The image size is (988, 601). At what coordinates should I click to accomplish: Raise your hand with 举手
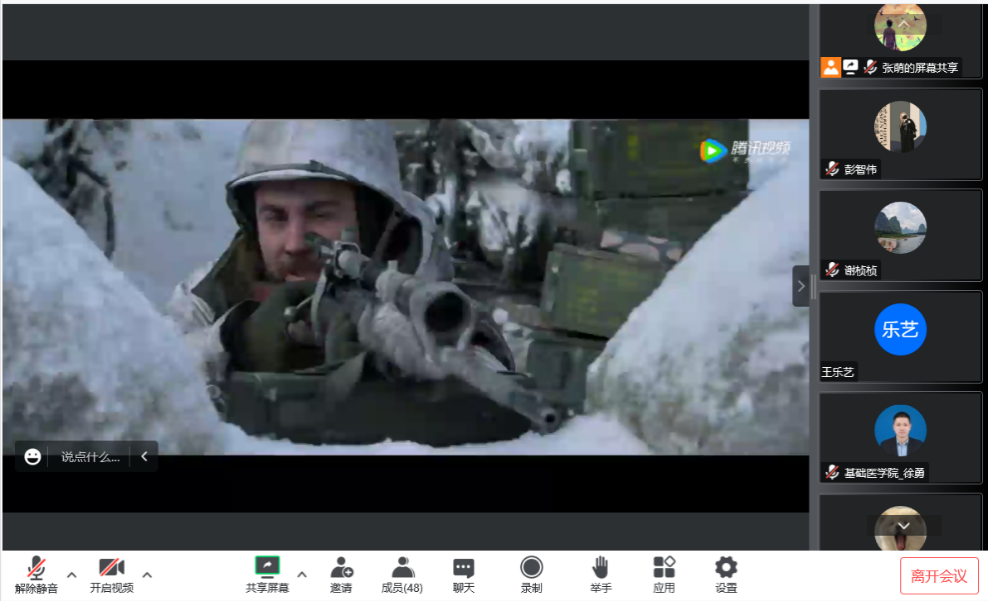(600, 575)
